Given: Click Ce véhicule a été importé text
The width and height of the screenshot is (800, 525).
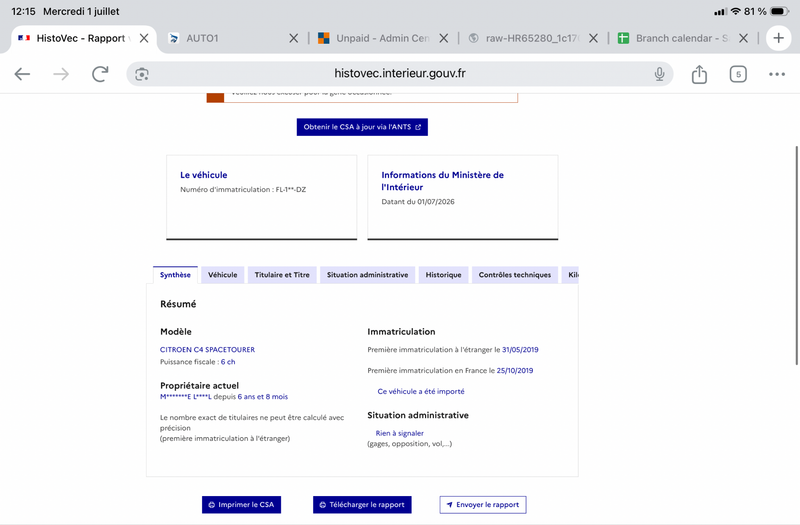Looking at the screenshot, I should pyautogui.click(x=421, y=391).
